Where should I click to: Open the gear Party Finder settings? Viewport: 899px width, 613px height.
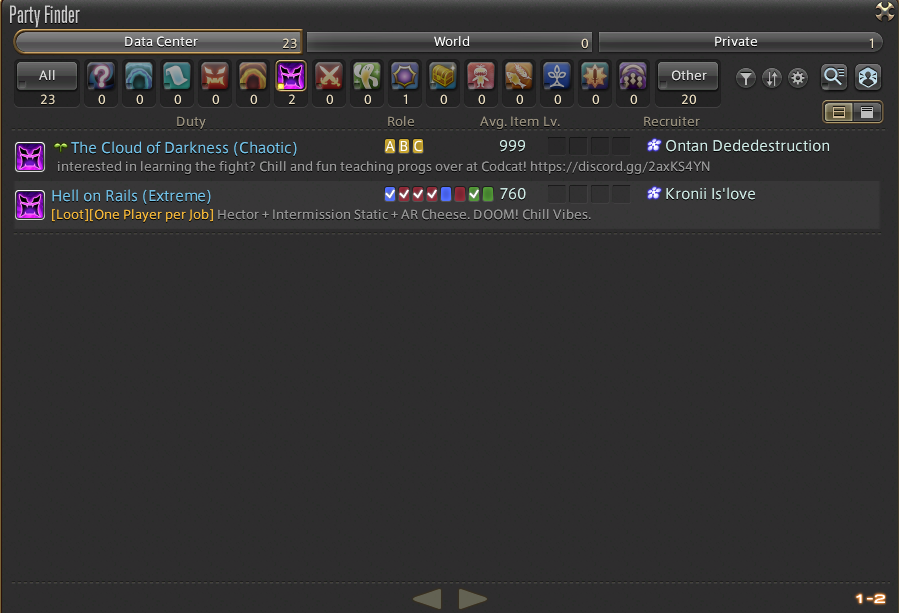(798, 78)
